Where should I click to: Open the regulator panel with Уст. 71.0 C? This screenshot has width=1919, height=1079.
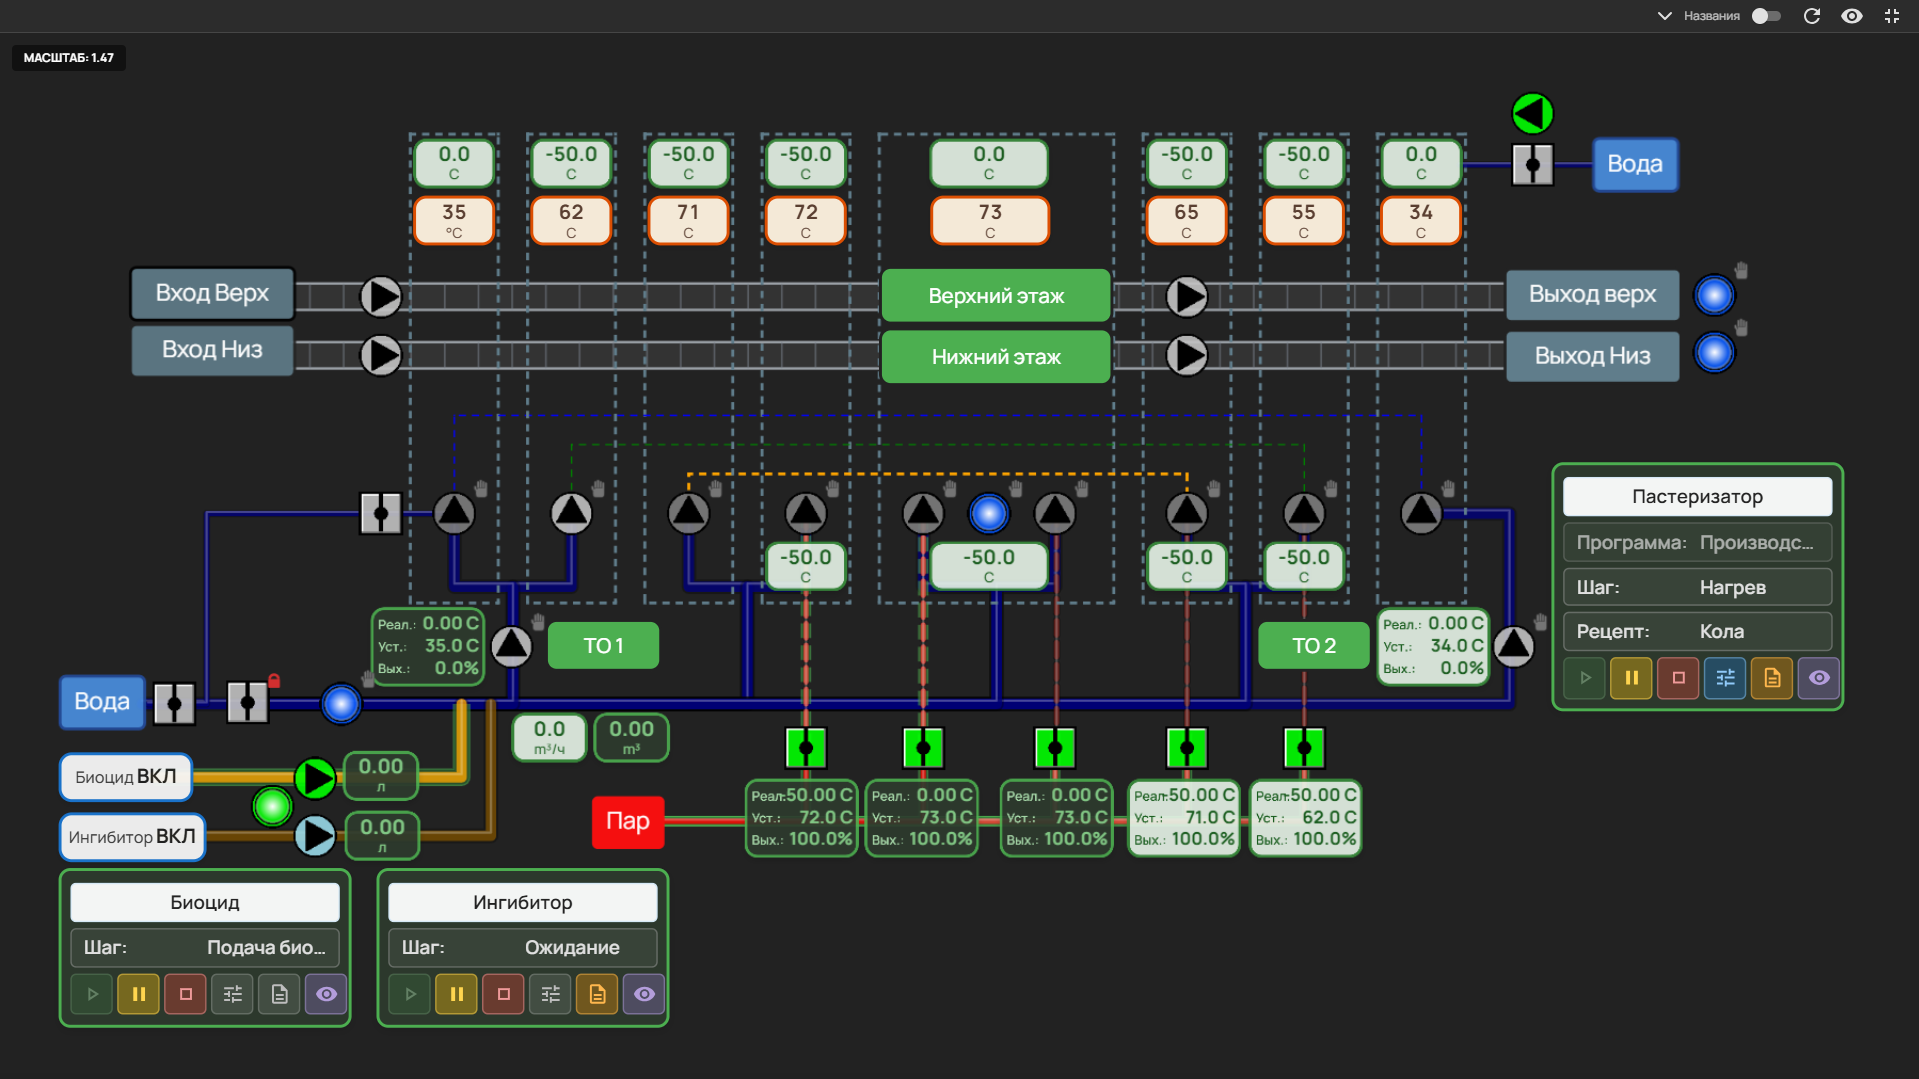[1184, 818]
